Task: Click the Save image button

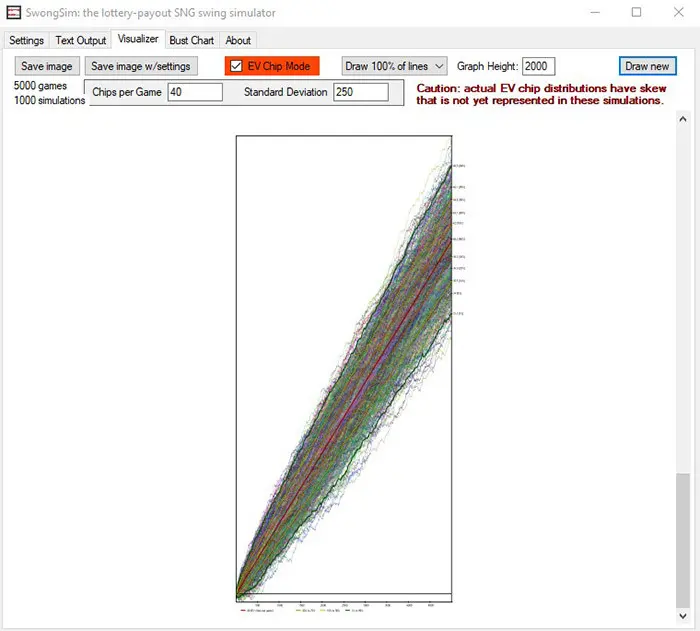Action: coord(46,66)
